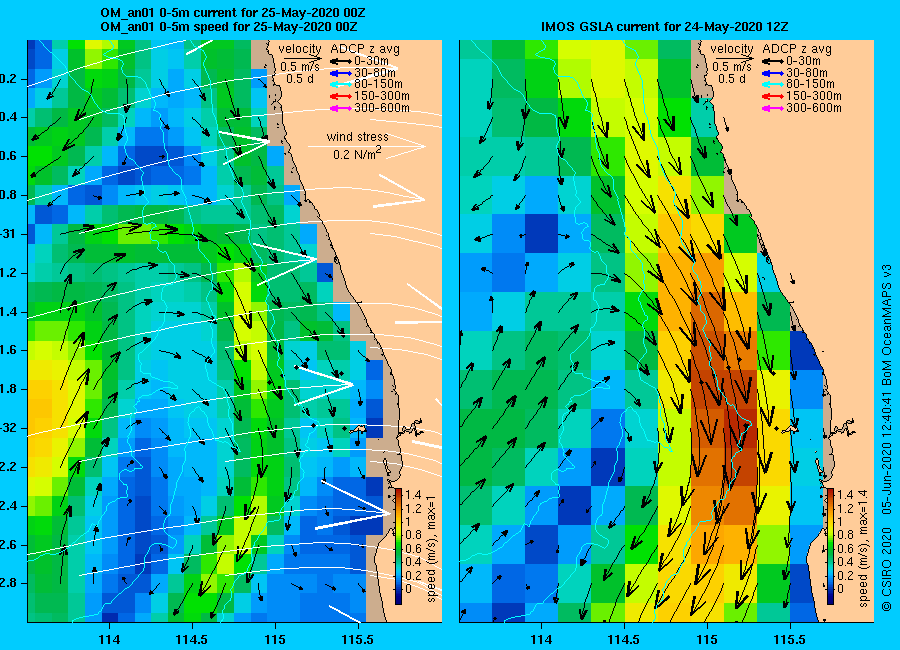
Task: Click the '0' value on the OM_an01 colorbar
Action: [x=408, y=589]
